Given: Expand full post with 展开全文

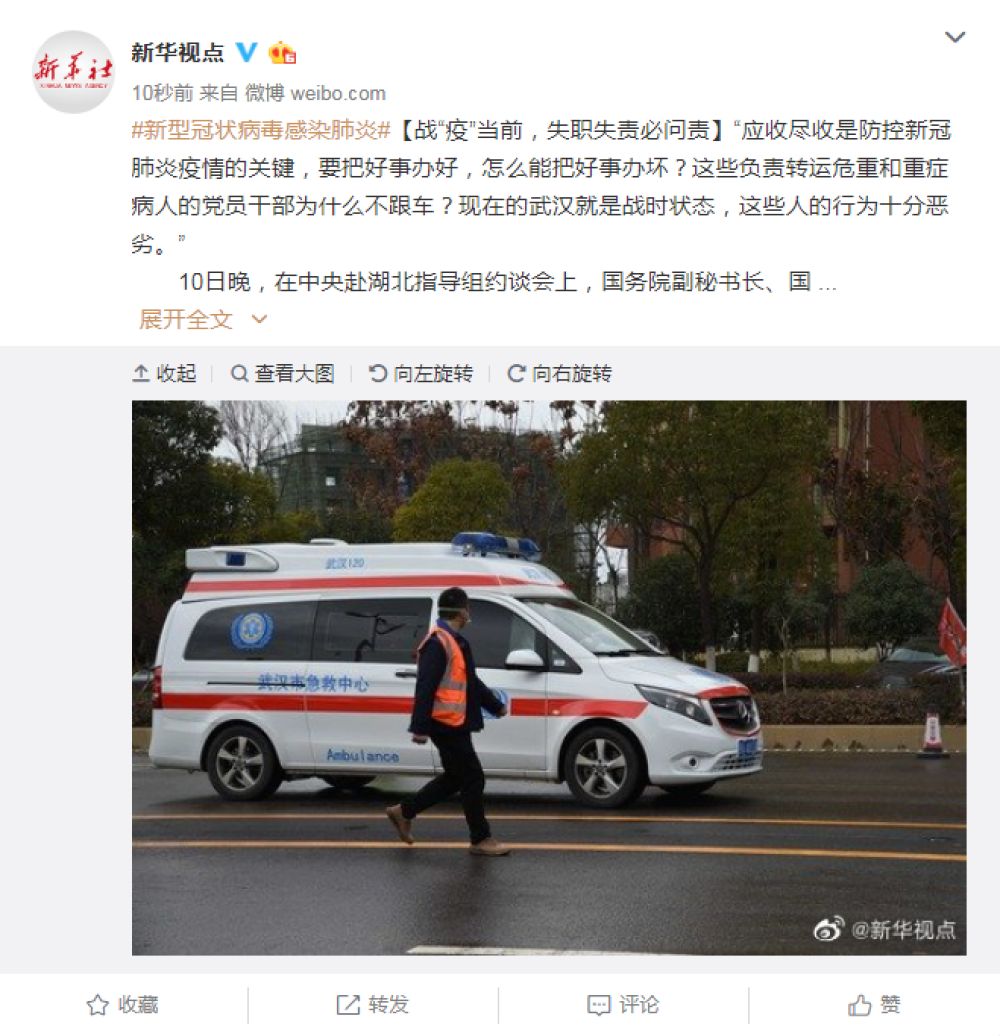Looking at the screenshot, I should click(x=186, y=320).
